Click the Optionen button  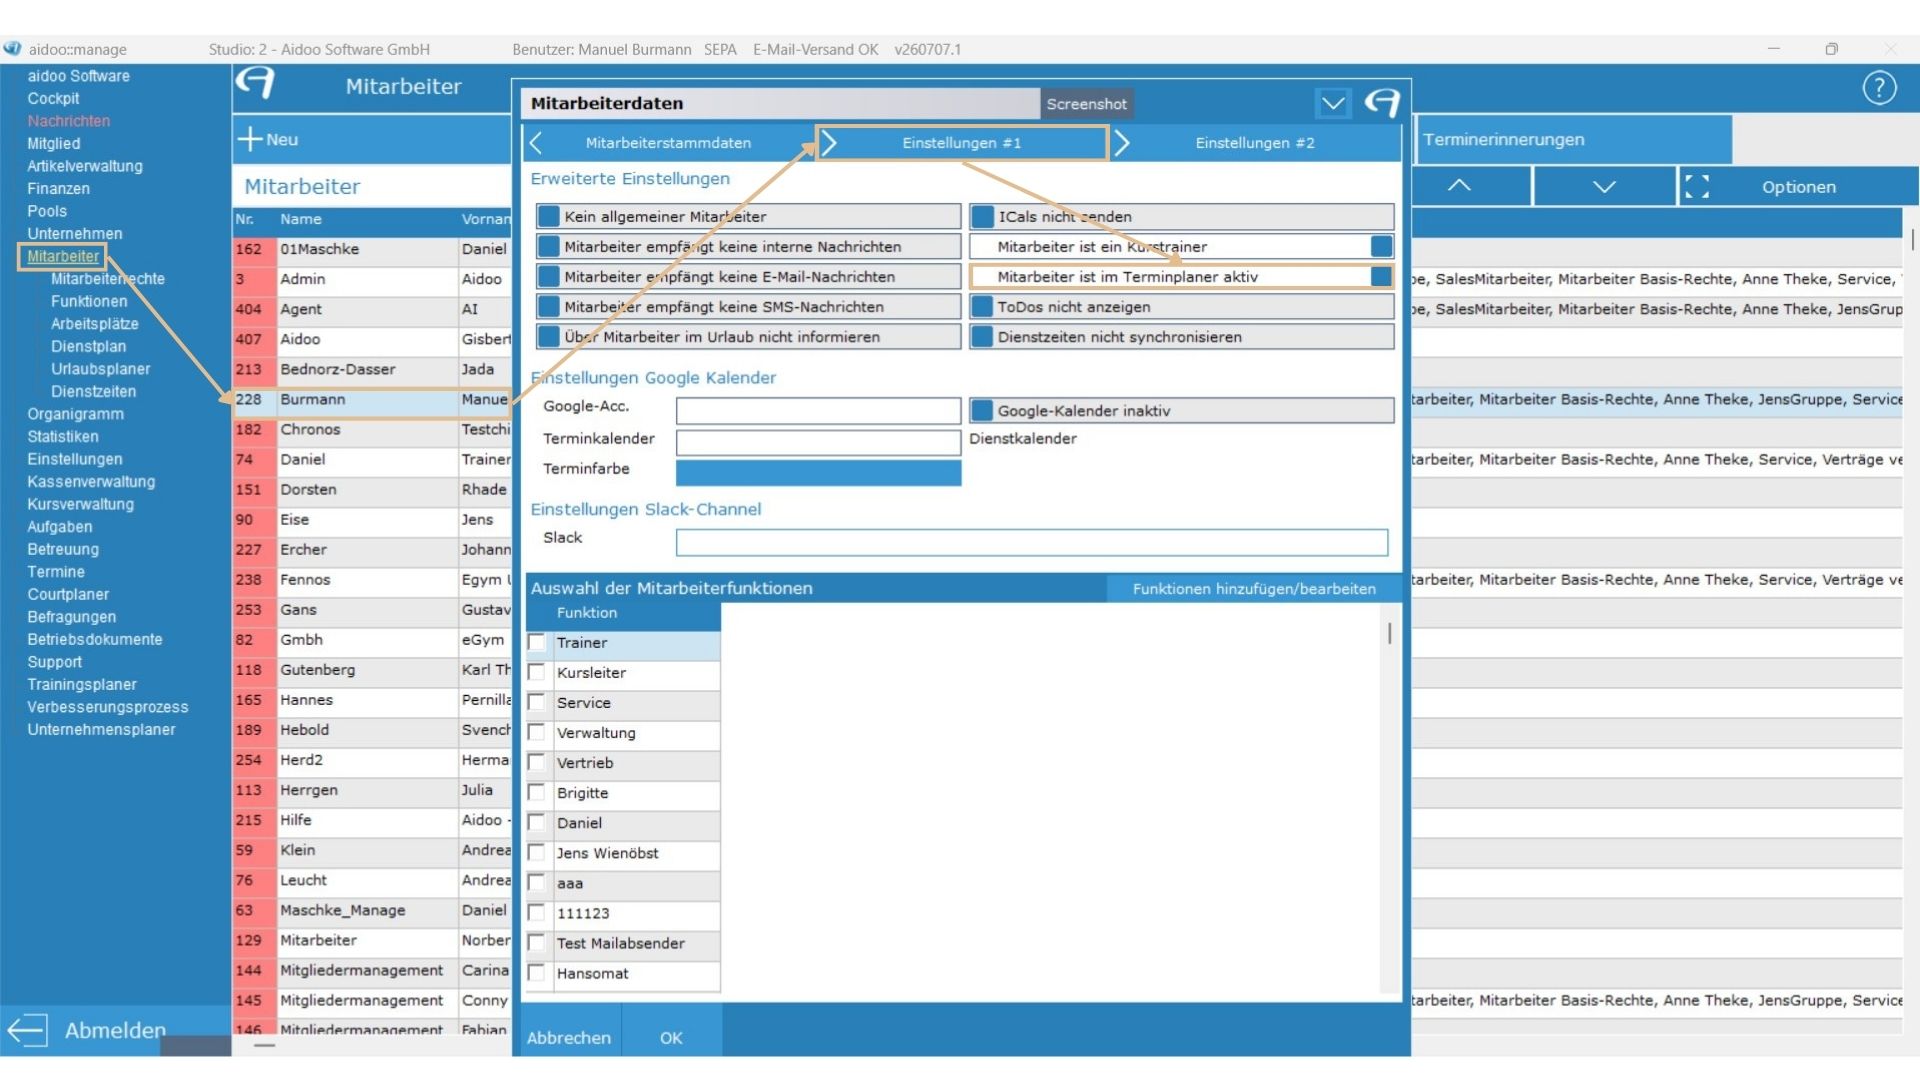[1798, 187]
